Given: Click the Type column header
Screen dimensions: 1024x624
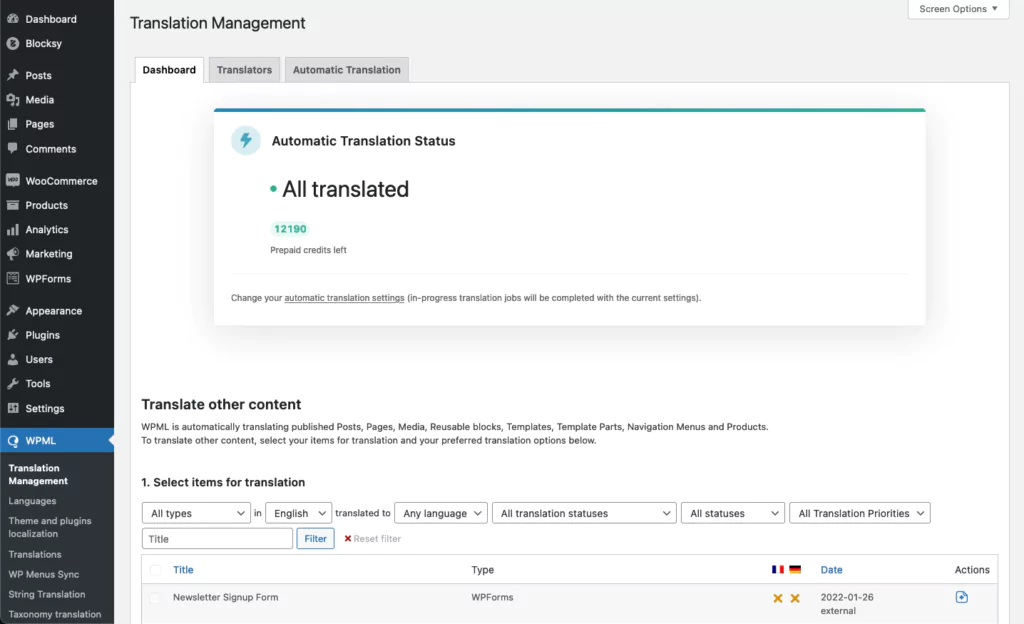Looking at the screenshot, I should (483, 570).
